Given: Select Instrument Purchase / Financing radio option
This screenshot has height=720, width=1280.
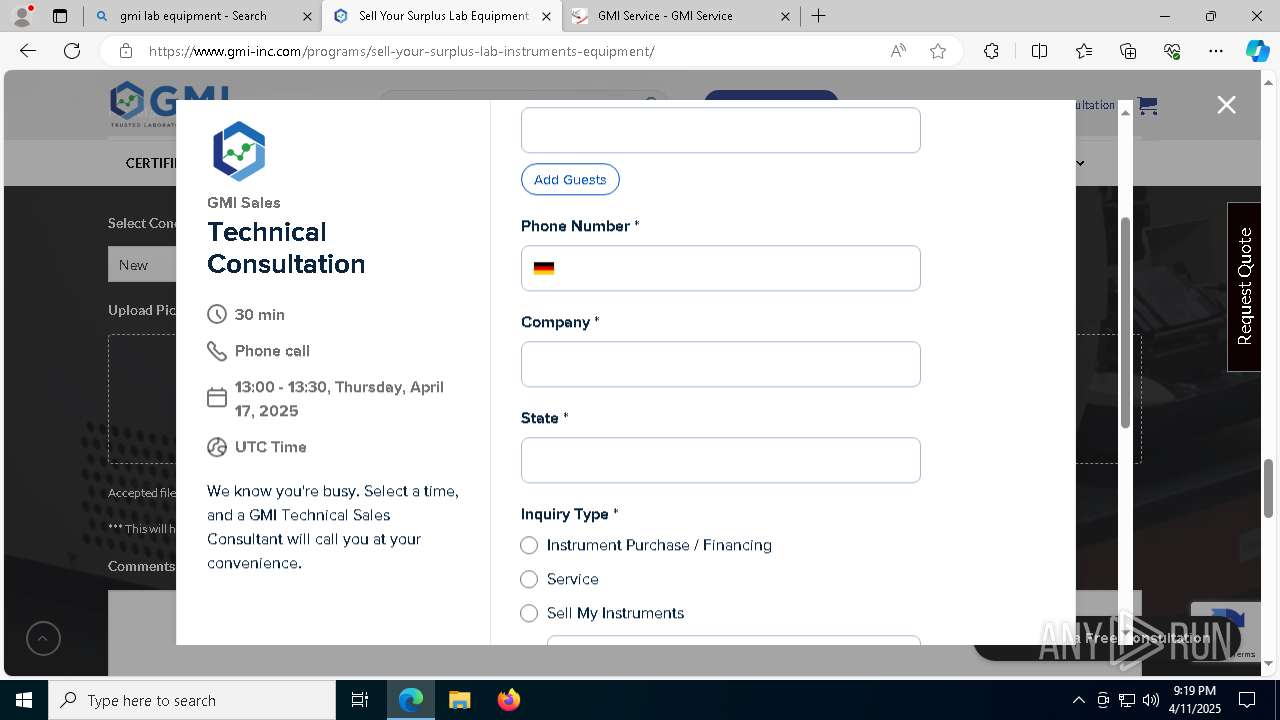Looking at the screenshot, I should 529,545.
